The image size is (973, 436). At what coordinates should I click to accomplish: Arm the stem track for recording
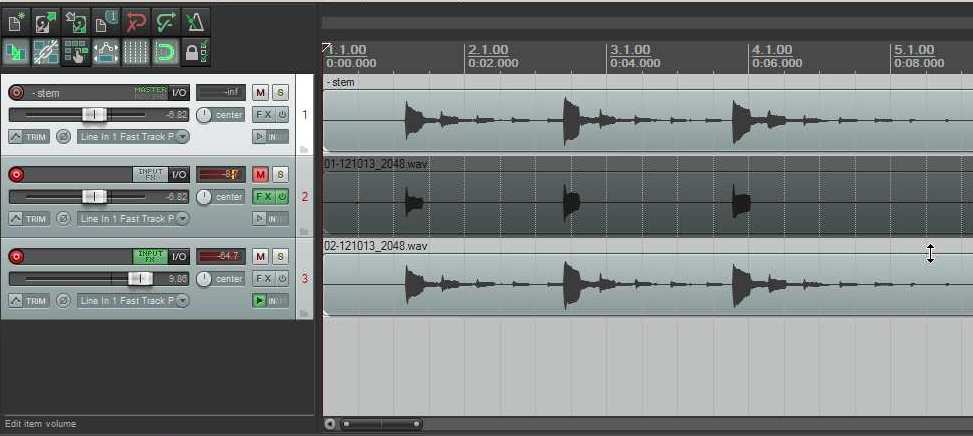tap(17, 93)
